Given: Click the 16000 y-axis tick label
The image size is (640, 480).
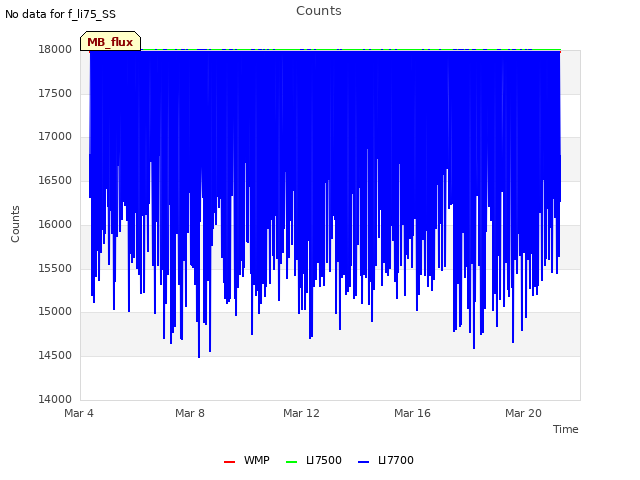Looking at the screenshot, I should (55, 224).
